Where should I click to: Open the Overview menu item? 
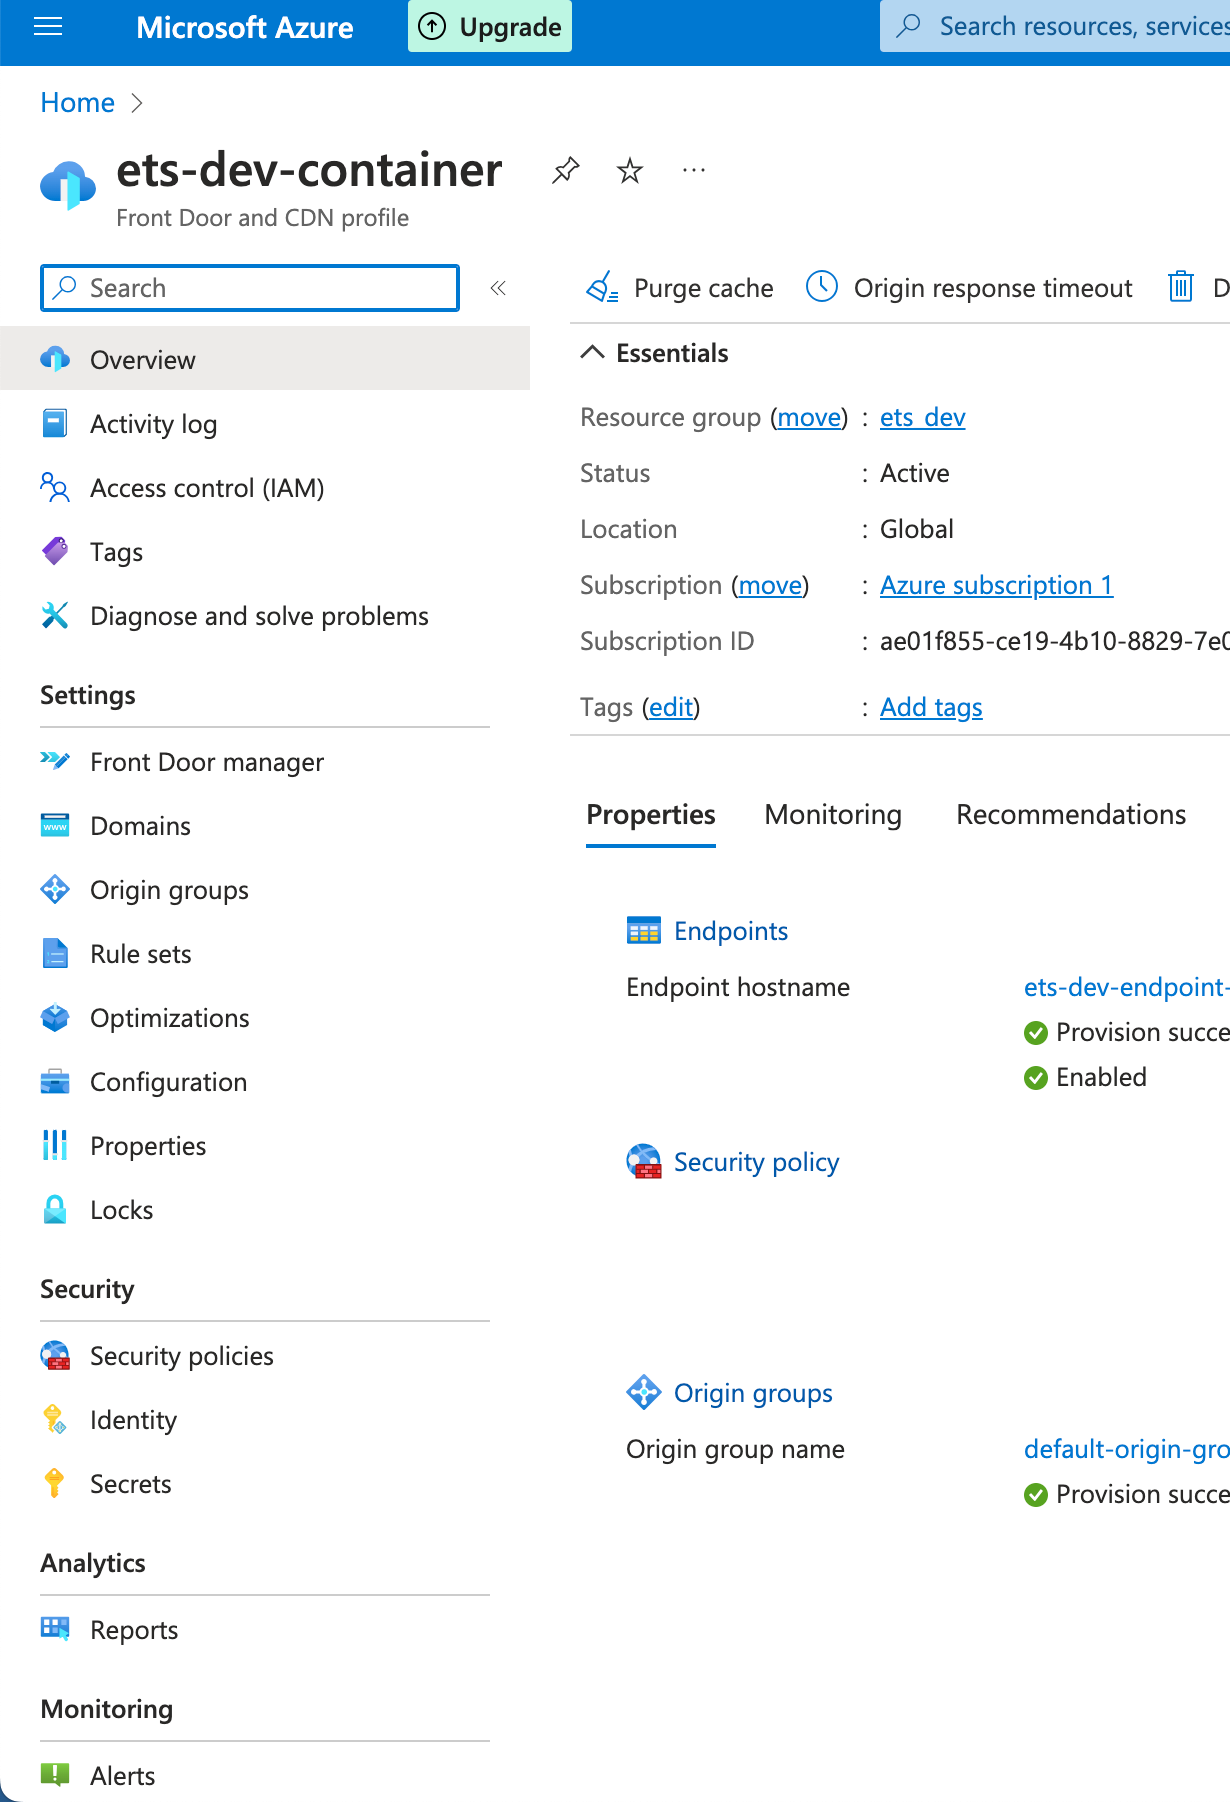pos(265,359)
